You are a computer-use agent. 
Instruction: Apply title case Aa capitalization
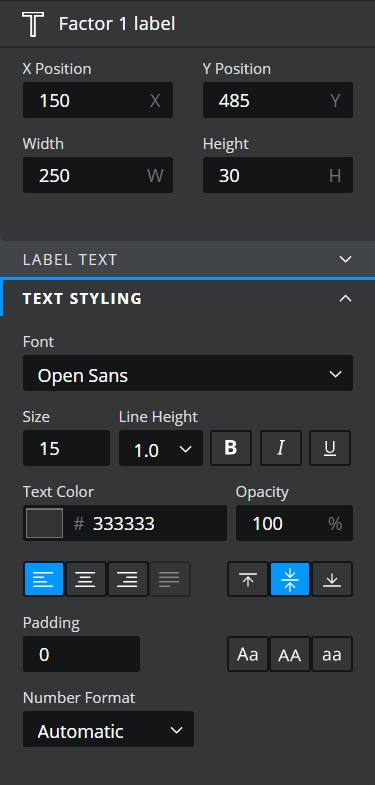coord(248,654)
